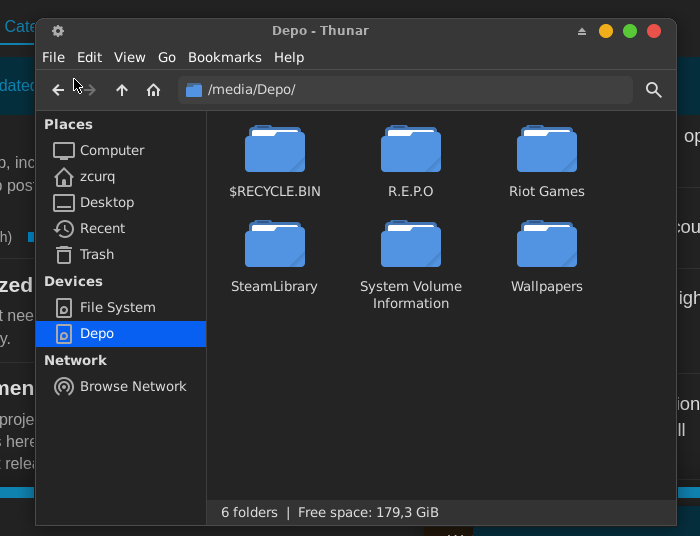Viewport: 700px width, 536px height.
Task: Click the System Volume Information name label
Action: [411, 295]
